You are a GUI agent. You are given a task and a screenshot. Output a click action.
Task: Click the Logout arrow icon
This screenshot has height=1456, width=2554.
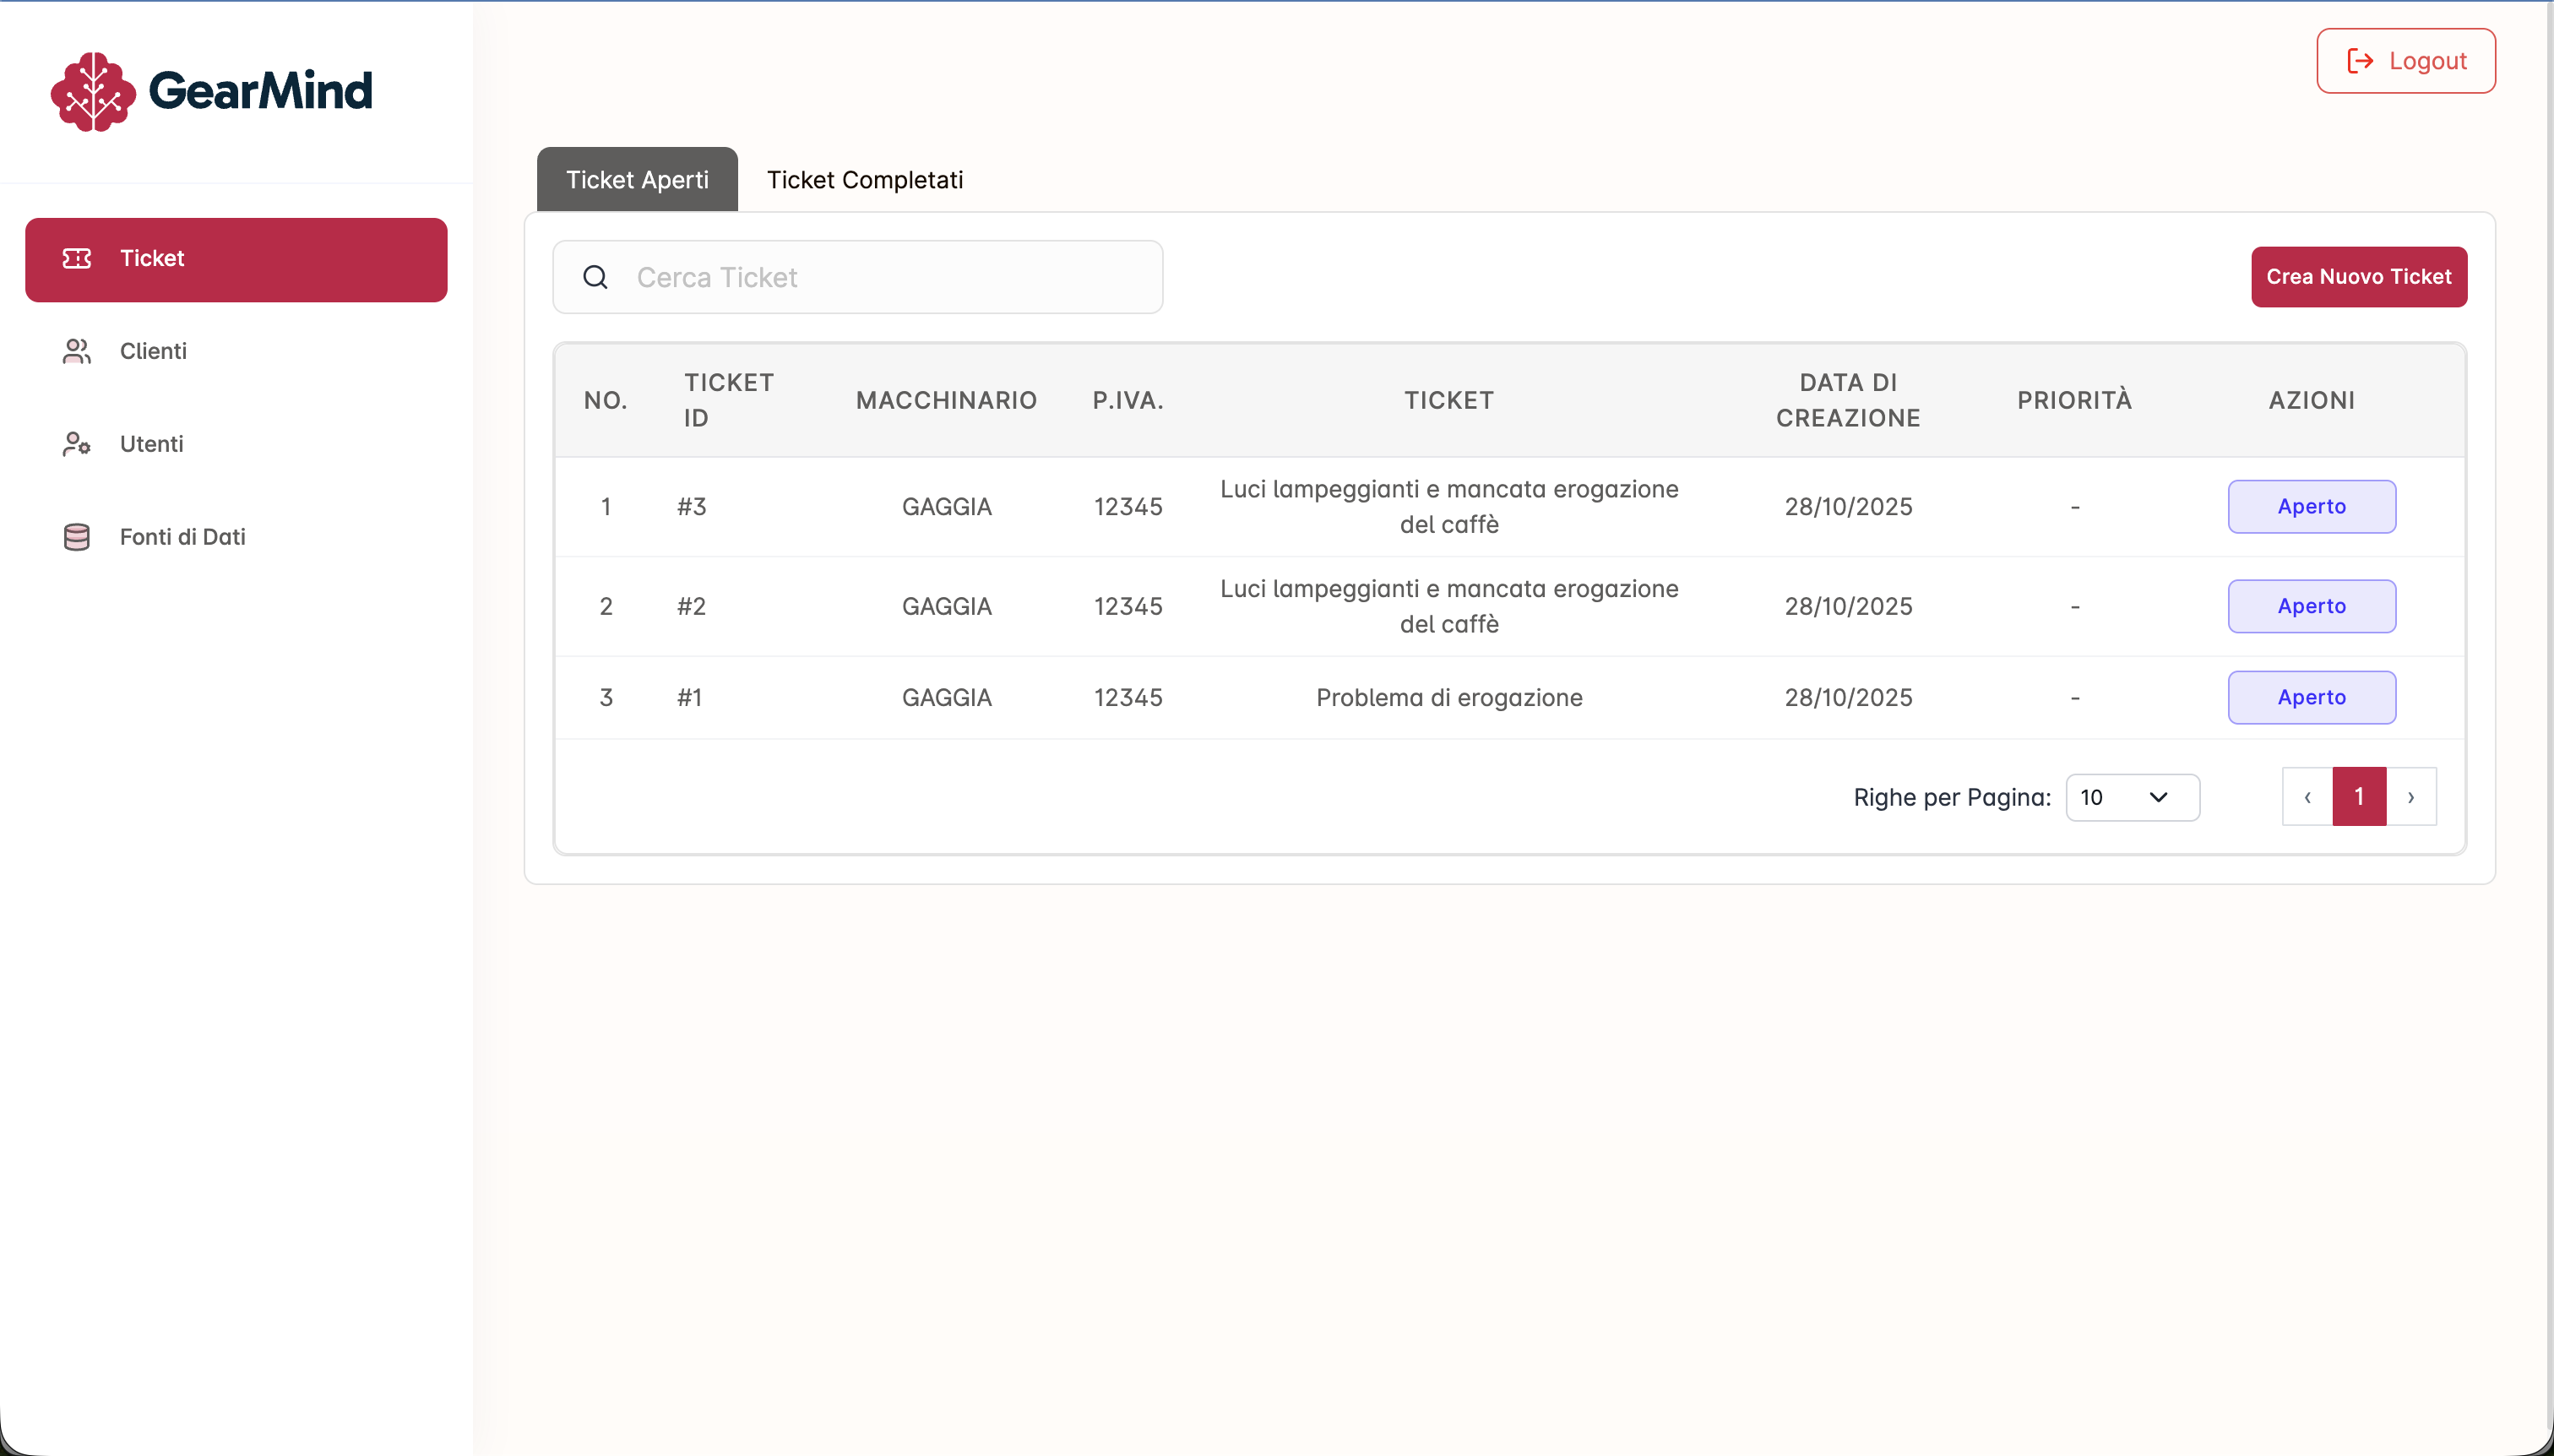(2360, 61)
